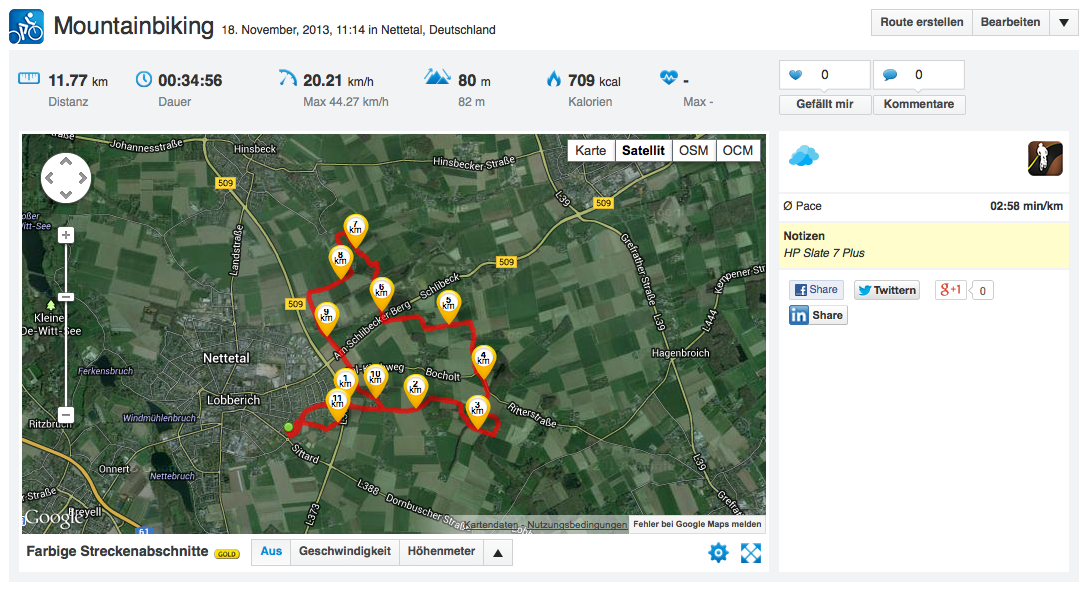Image resolution: width=1088 pixels, height=591 pixels.
Task: Switch map to Satellit view
Action: (x=643, y=151)
